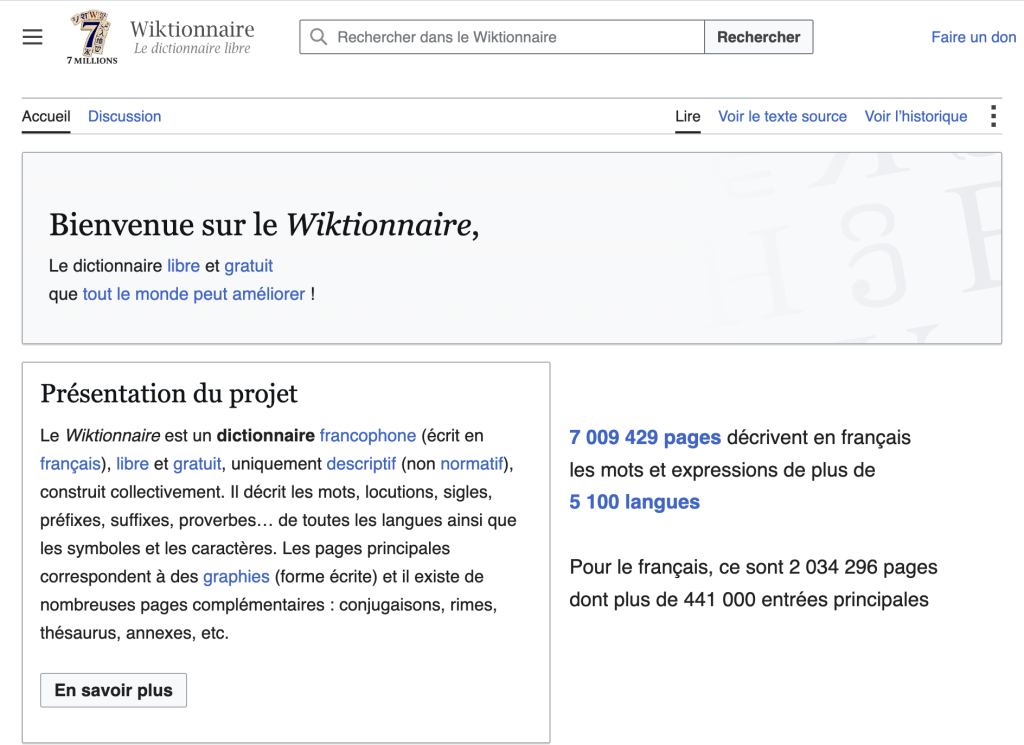Screen dimensions: 1024x745
Task: Click the 441 000 entrées principales text
Action: [806, 599]
